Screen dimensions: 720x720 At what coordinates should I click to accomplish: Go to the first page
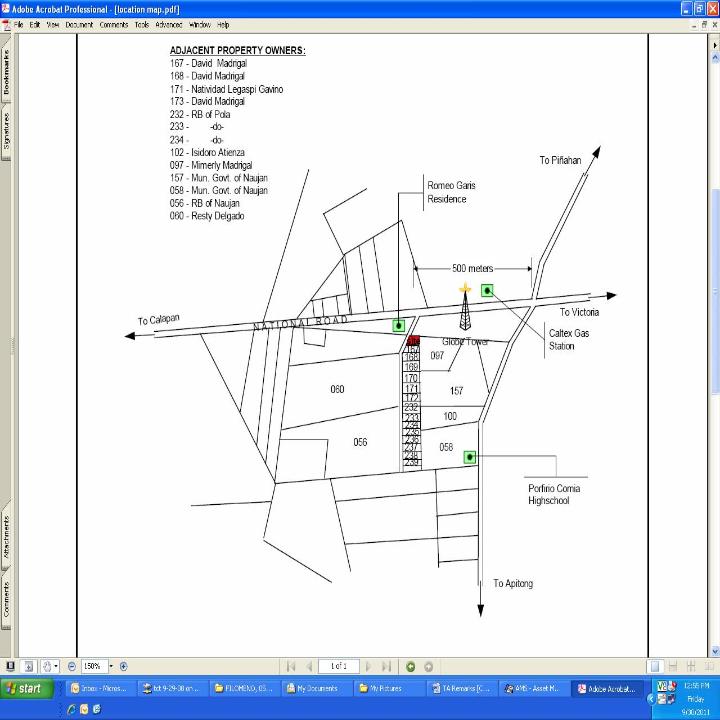[291, 666]
